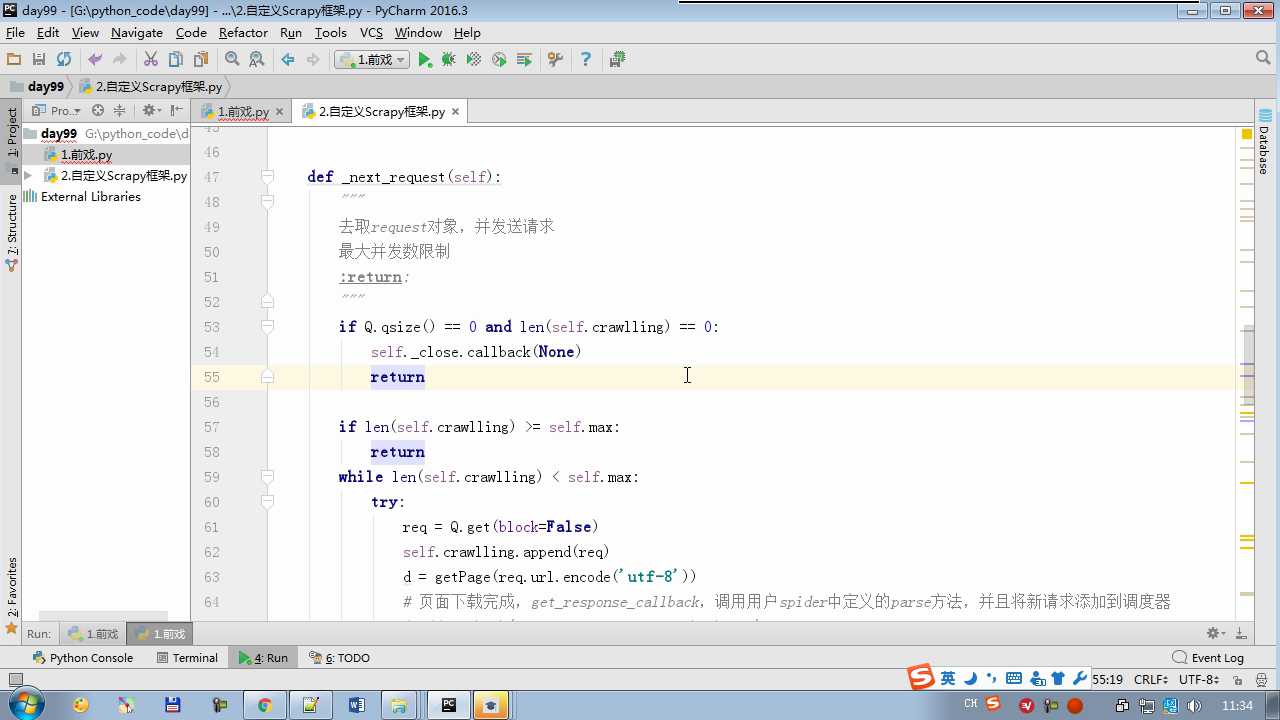This screenshot has height=720, width=1280.
Task: Start debugging with the bug icon
Action: click(x=449, y=60)
